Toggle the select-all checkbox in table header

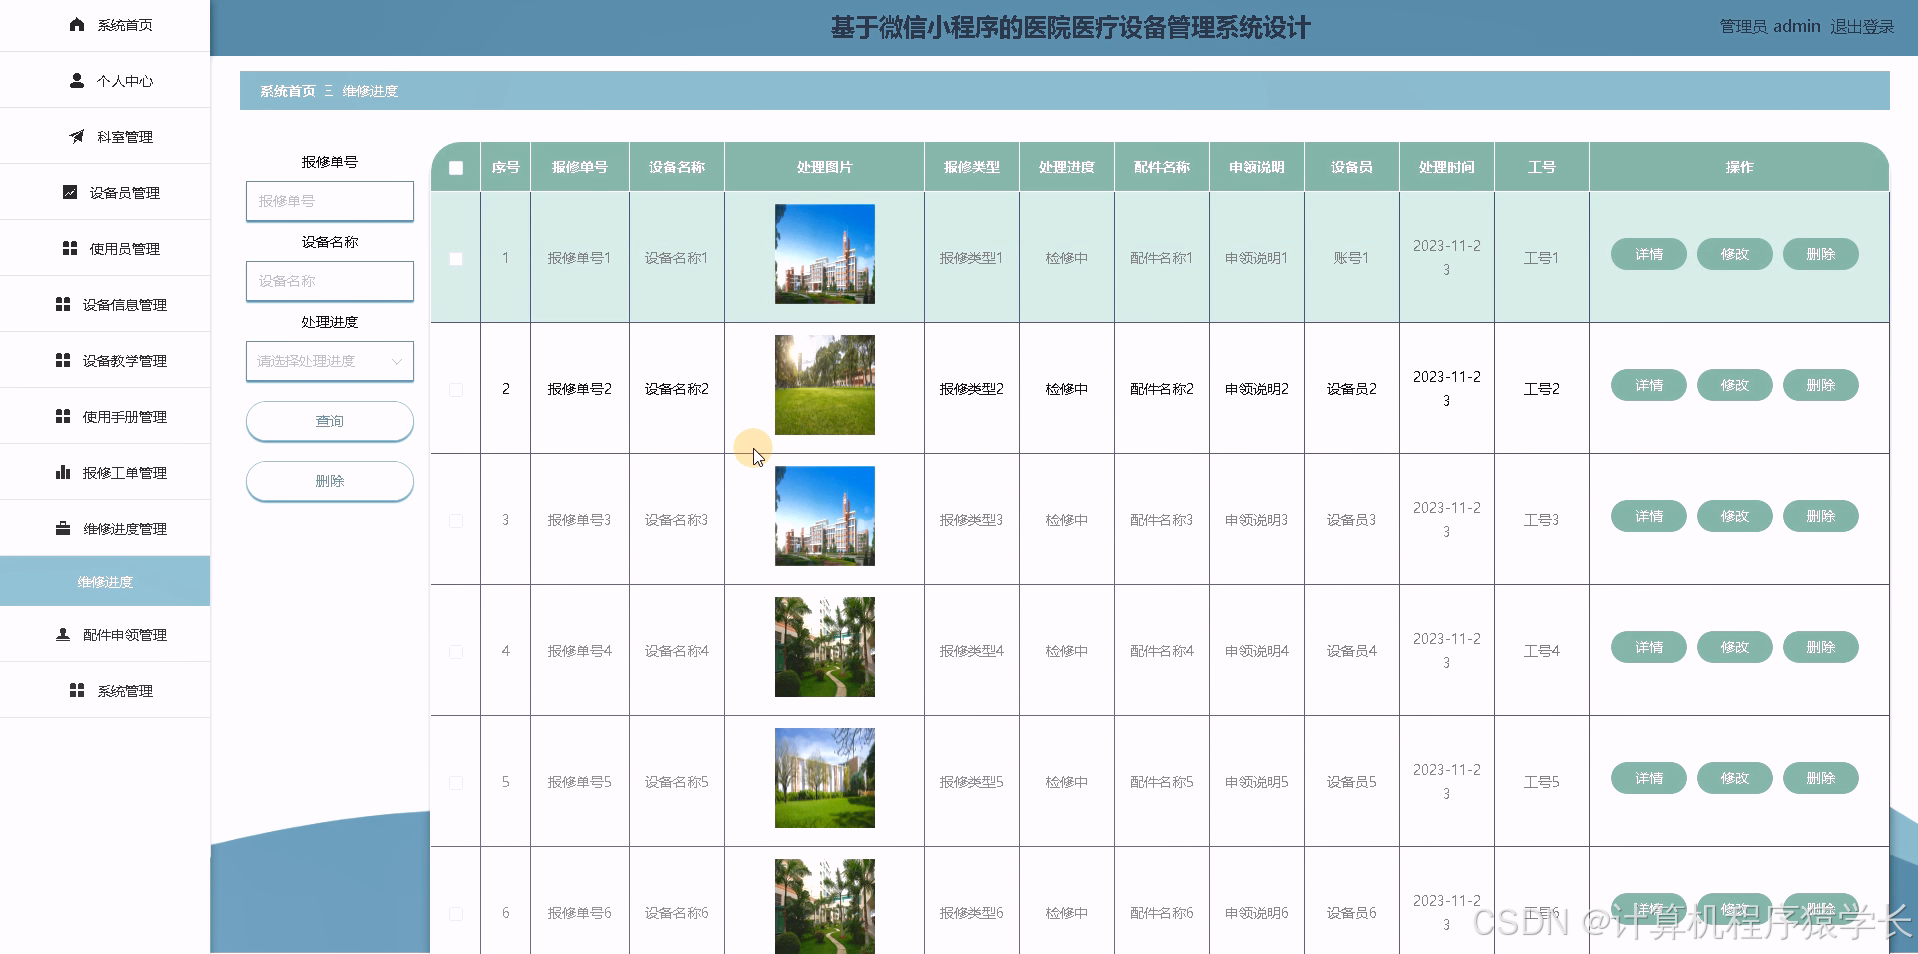coord(456,168)
